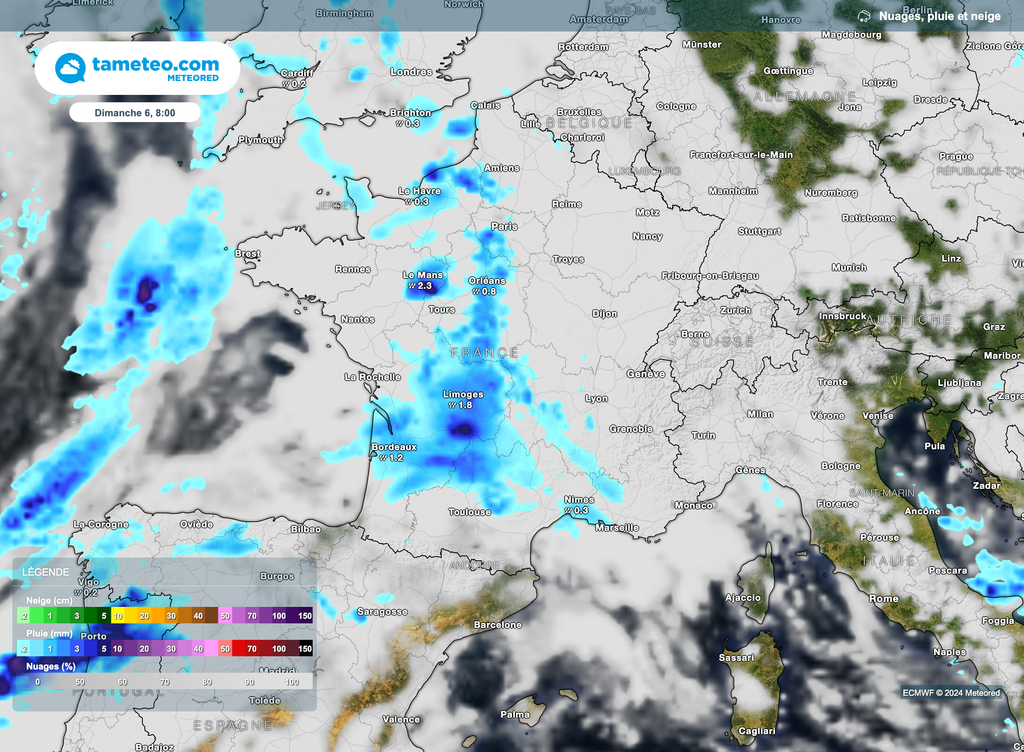Pick the yellow 10 cm swatch in Neige scale
Viewport: 1024px width, 752px height.
pyautogui.click(x=117, y=617)
